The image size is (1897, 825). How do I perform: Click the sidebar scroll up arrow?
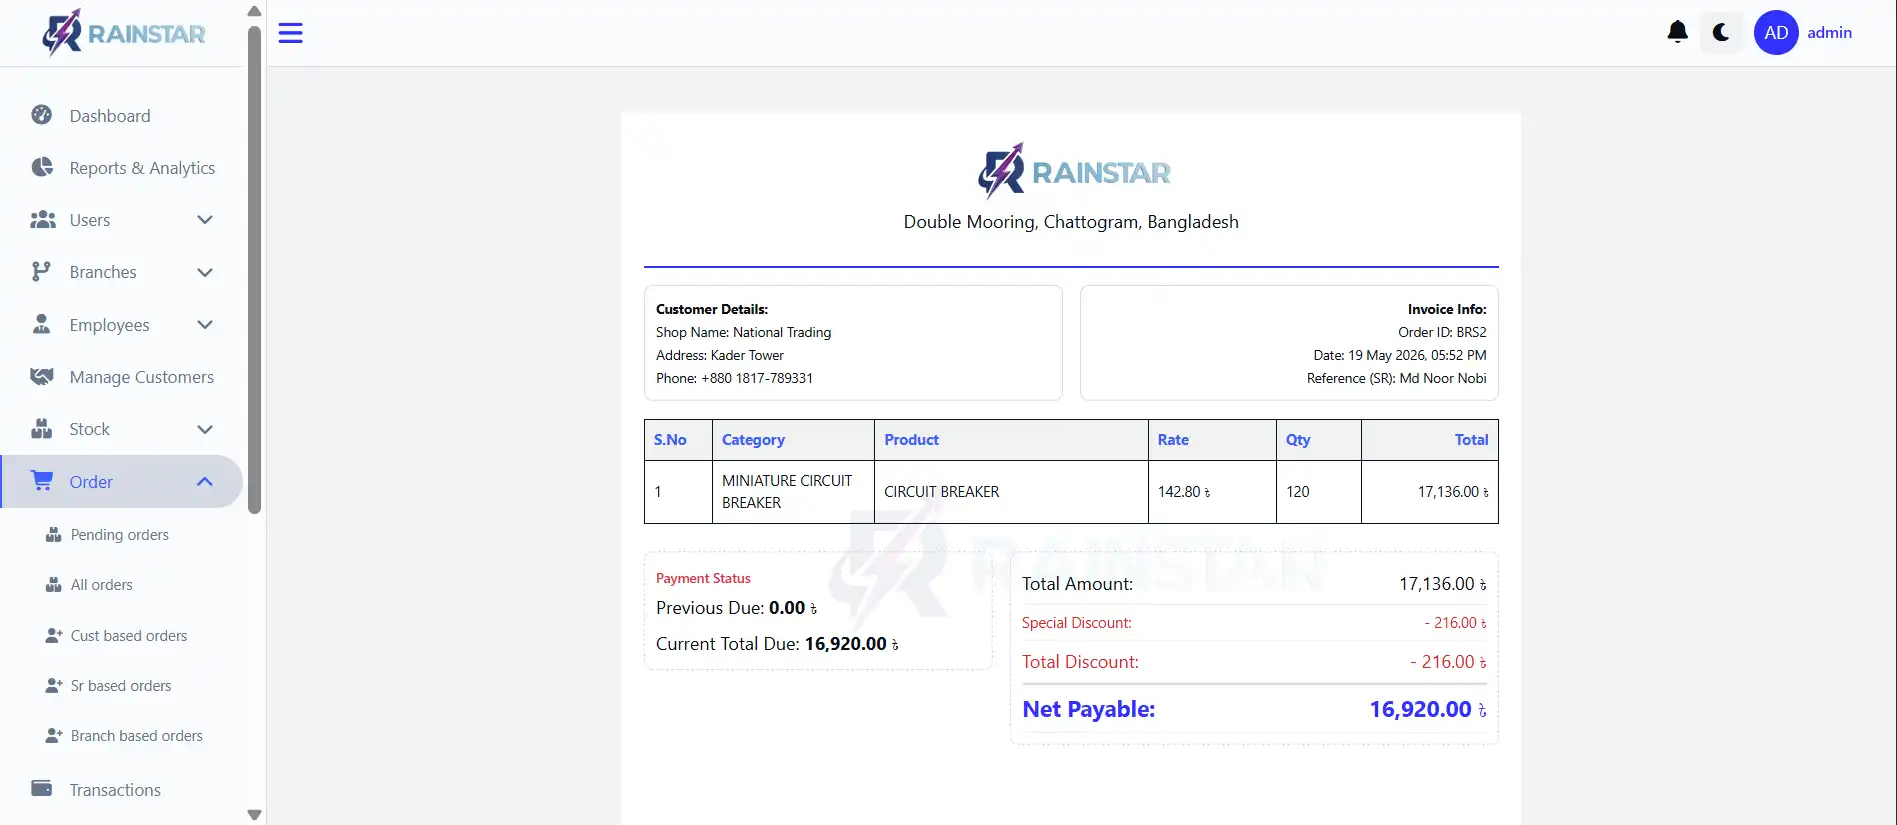pos(254,11)
